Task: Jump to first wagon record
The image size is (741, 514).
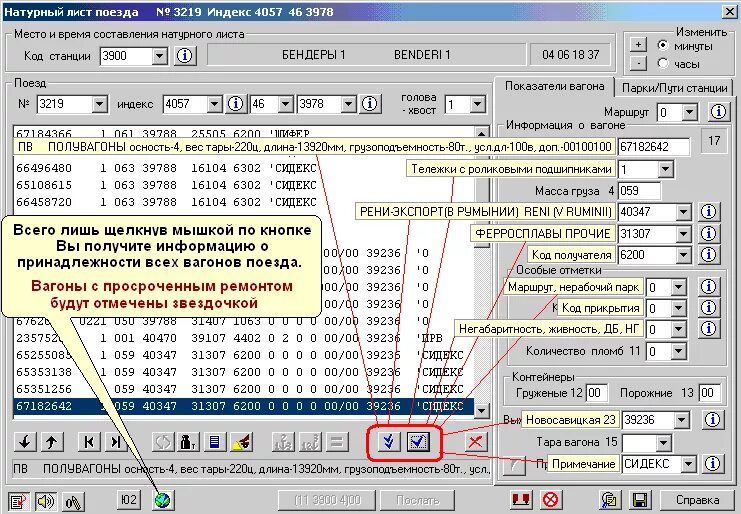Action: point(89,442)
